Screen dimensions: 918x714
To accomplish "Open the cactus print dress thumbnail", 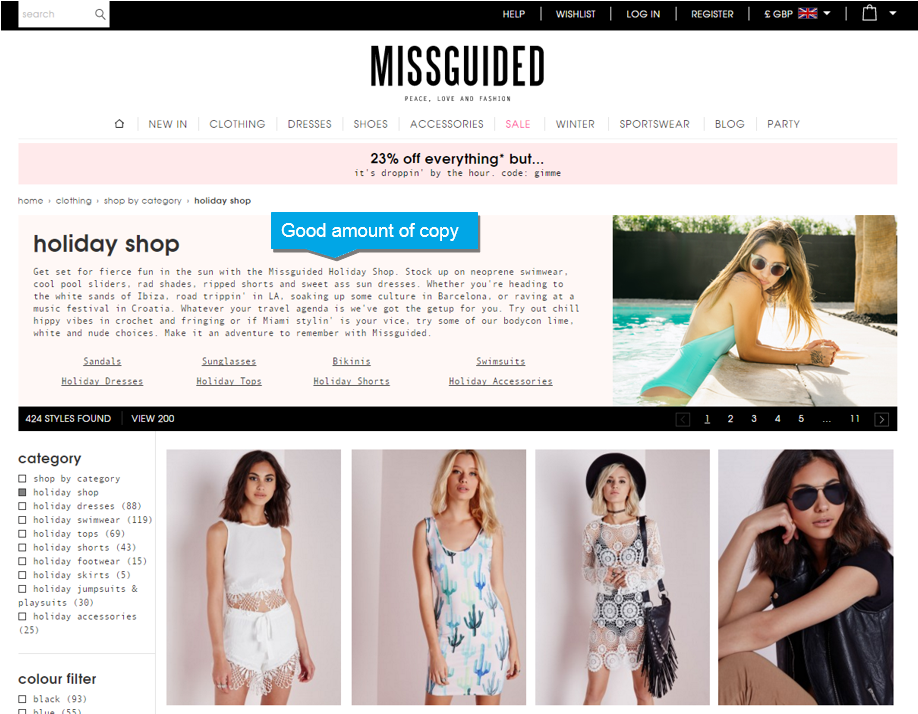I will tap(439, 577).
